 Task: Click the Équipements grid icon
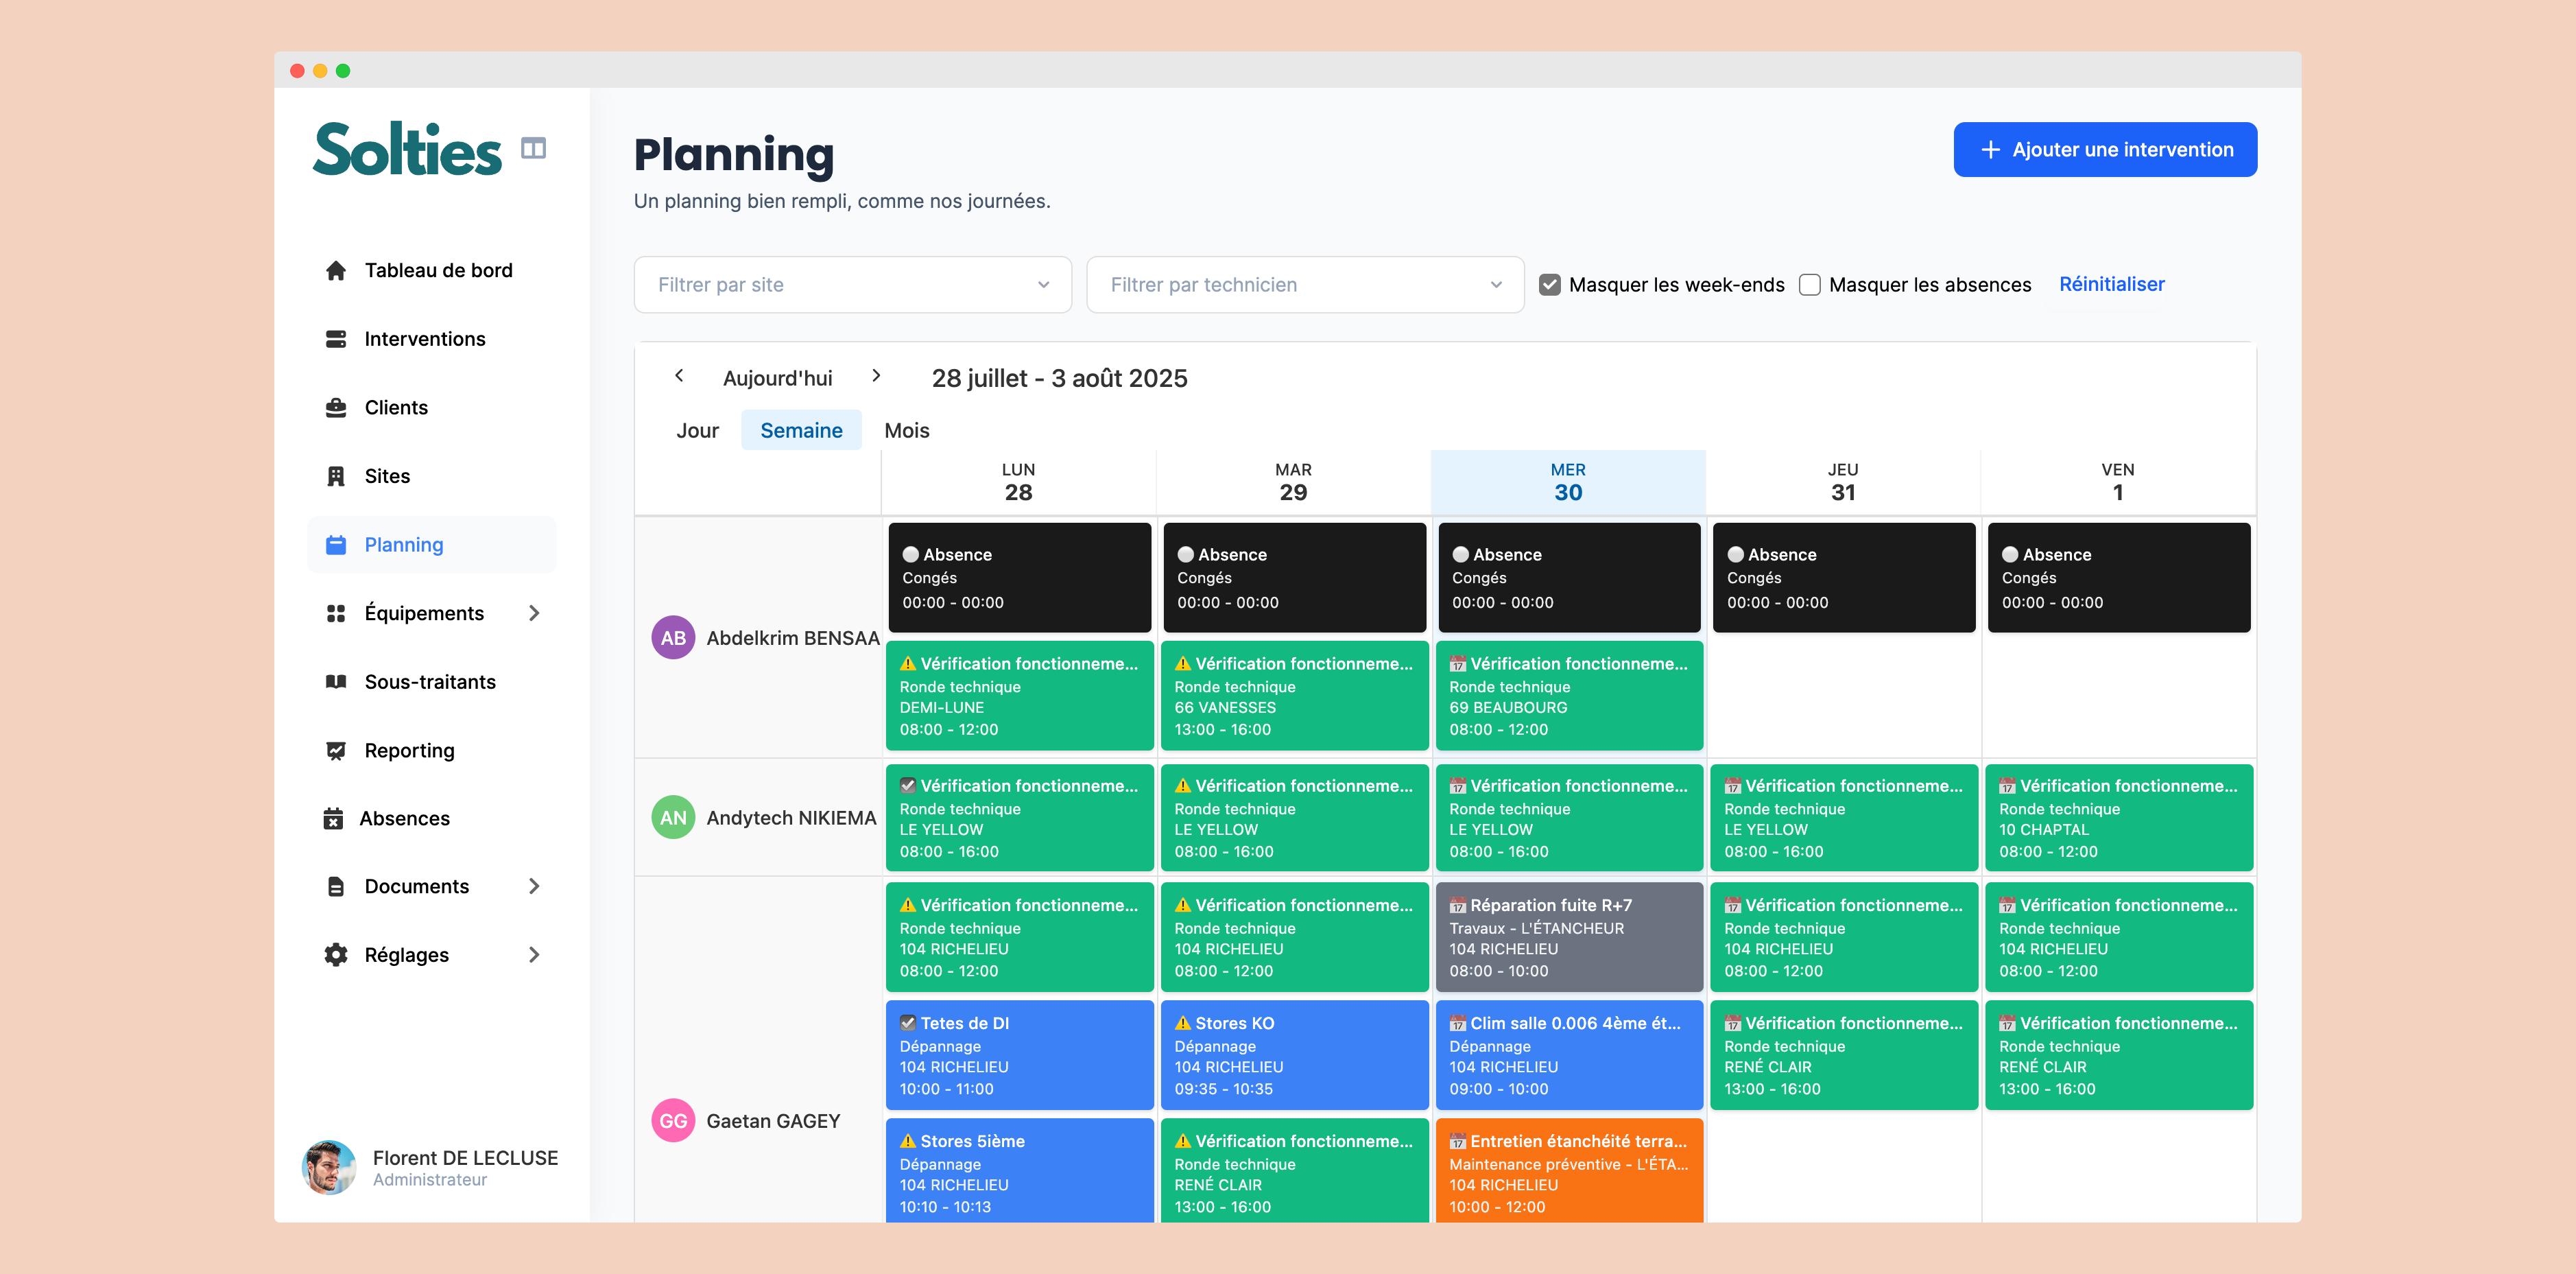pyautogui.click(x=336, y=613)
